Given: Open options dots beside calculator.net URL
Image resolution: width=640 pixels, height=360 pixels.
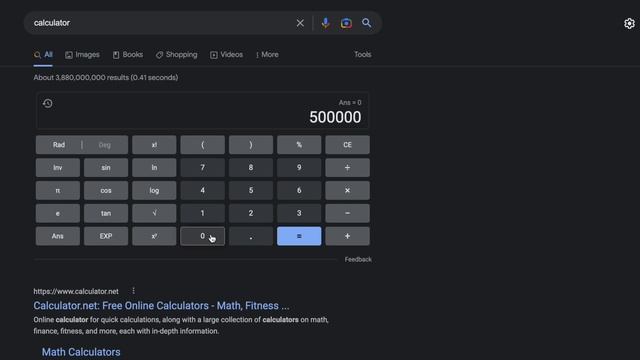Looking at the screenshot, I should pyautogui.click(x=133, y=291).
